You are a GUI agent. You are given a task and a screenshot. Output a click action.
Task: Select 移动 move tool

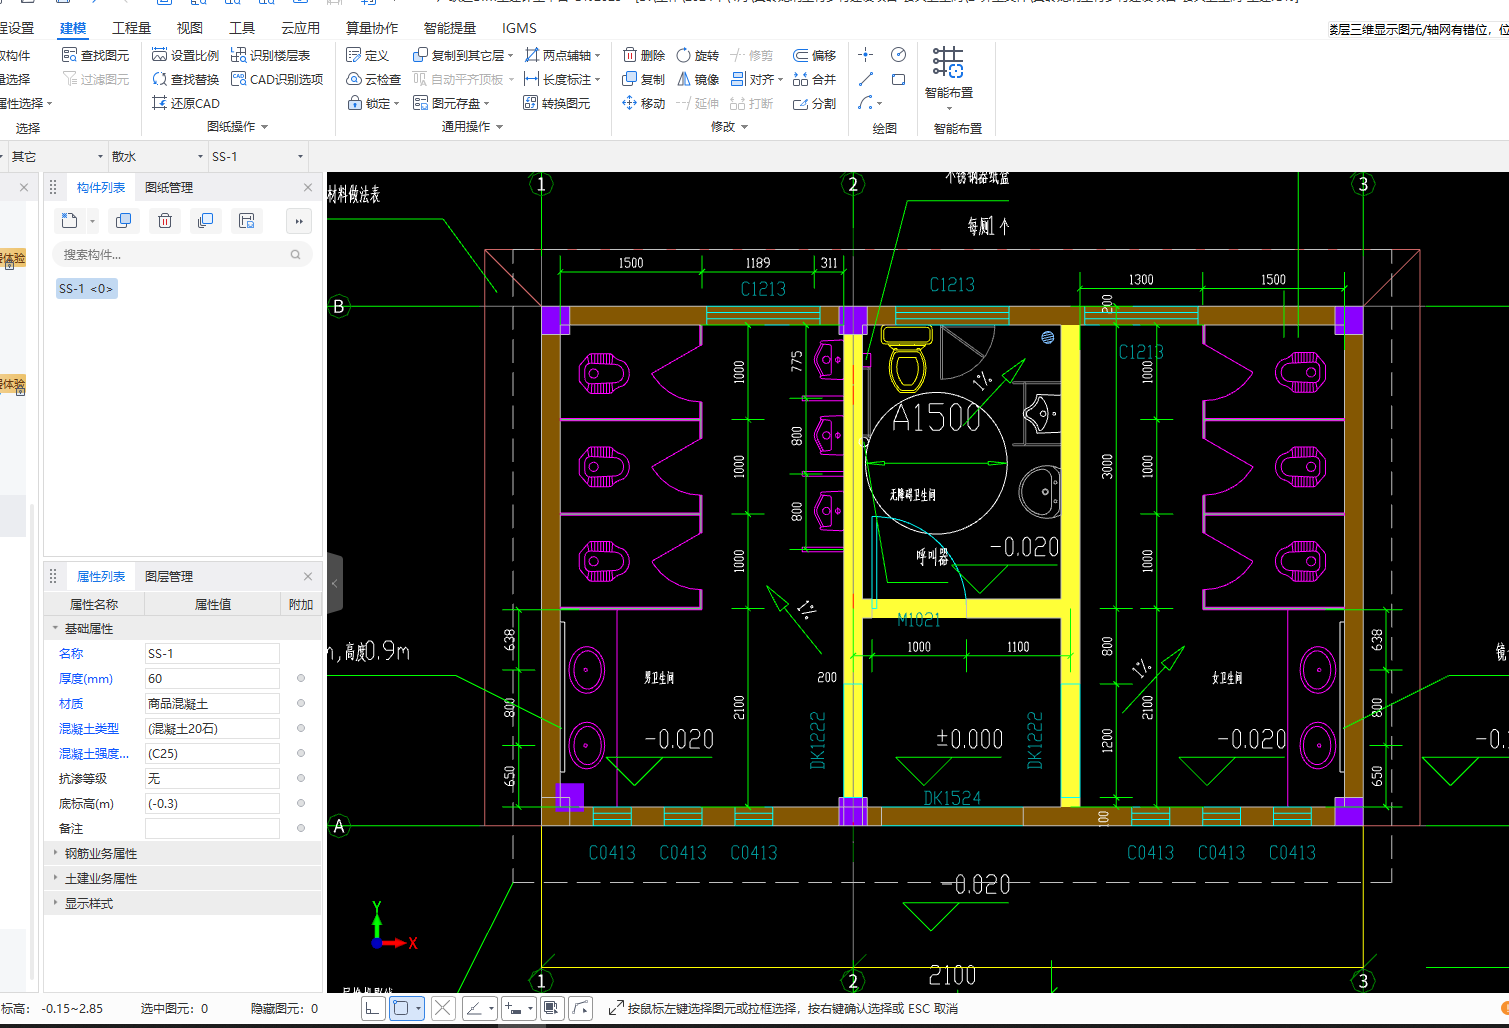click(643, 103)
